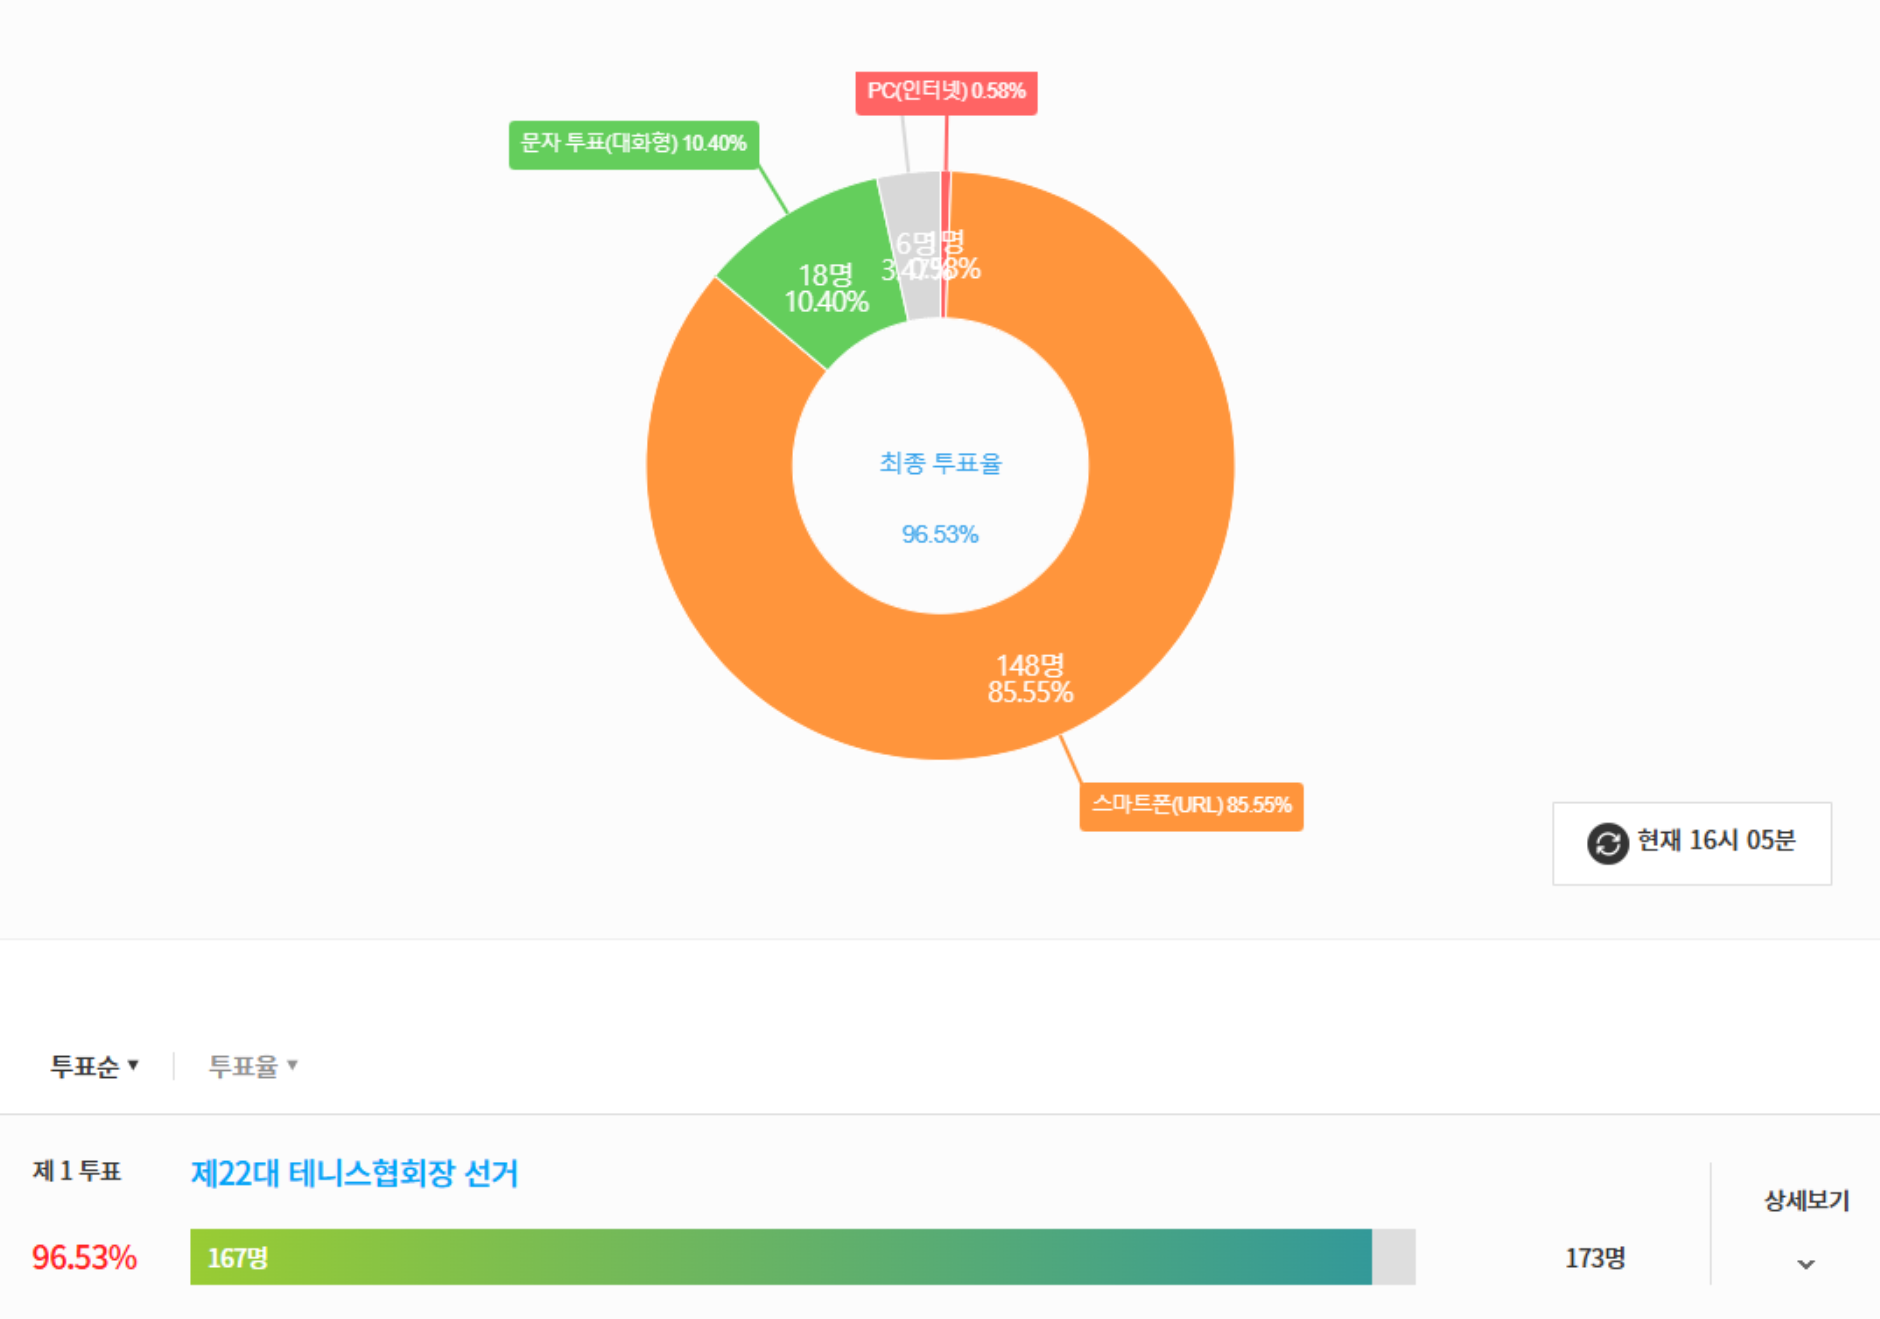
Task: Sort by 투표순 dropdown
Action: point(95,1066)
